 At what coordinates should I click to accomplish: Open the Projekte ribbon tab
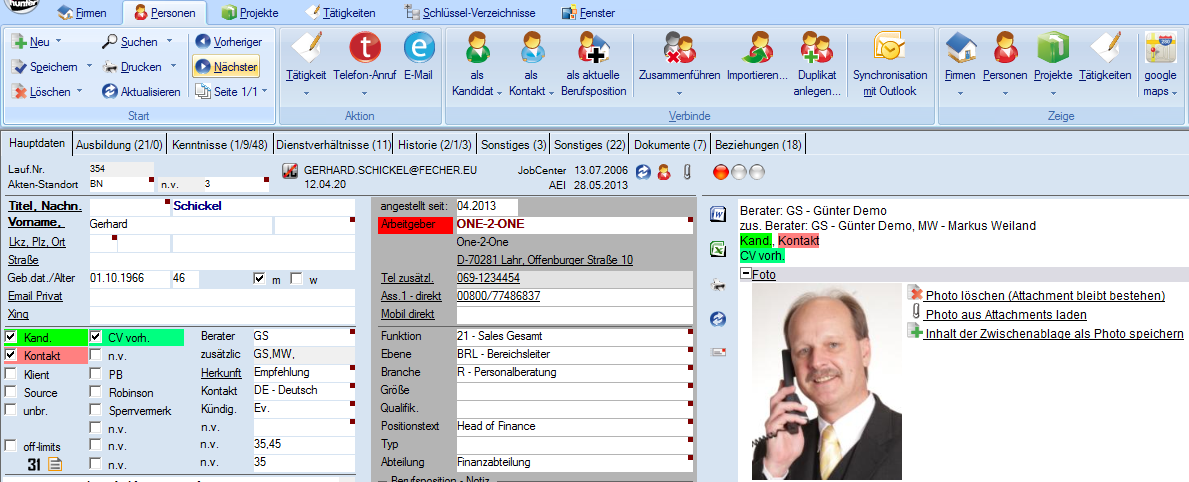250,13
